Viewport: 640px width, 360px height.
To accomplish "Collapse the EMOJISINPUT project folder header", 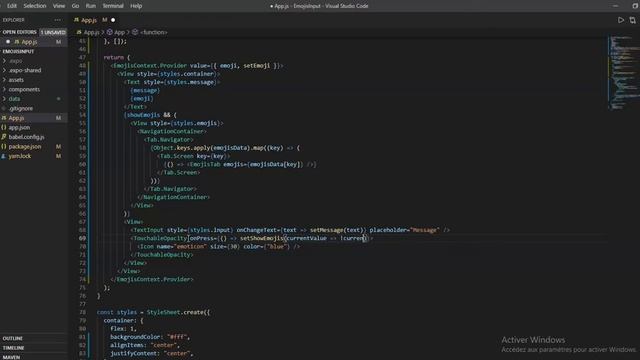I will 18,51.
